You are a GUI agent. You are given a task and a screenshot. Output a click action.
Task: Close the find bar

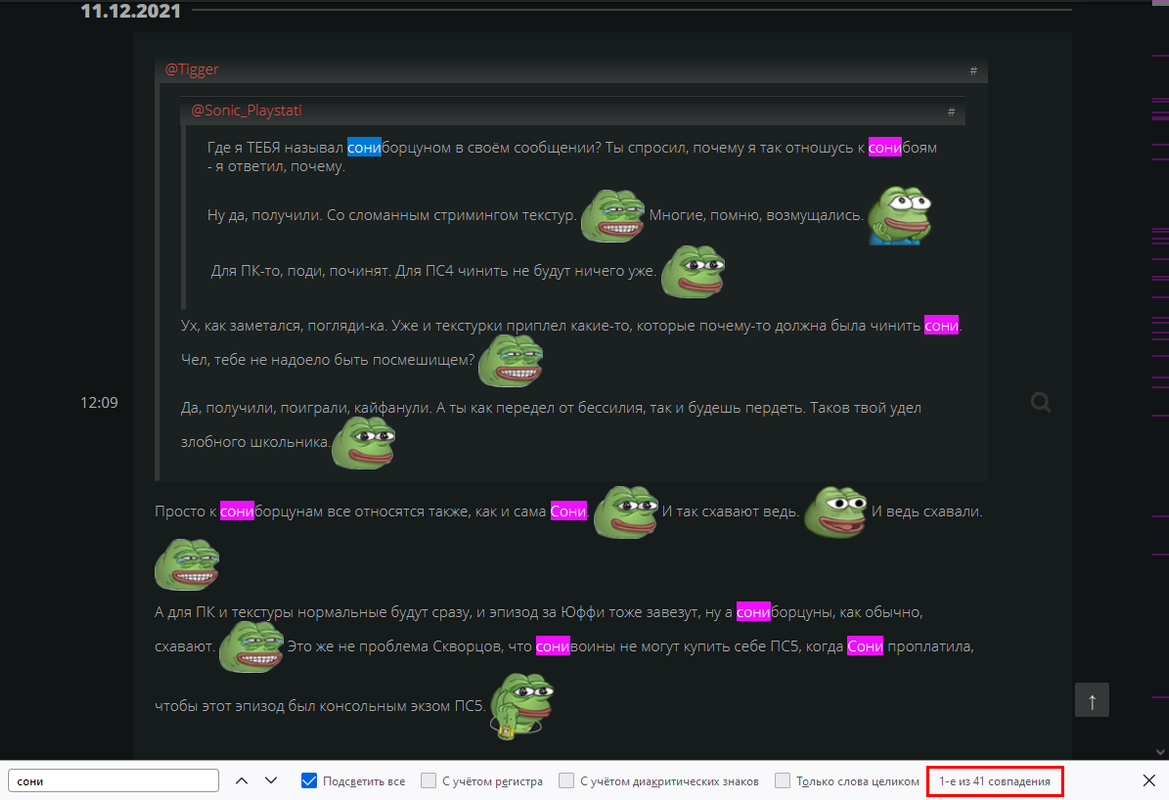[x=1149, y=781]
